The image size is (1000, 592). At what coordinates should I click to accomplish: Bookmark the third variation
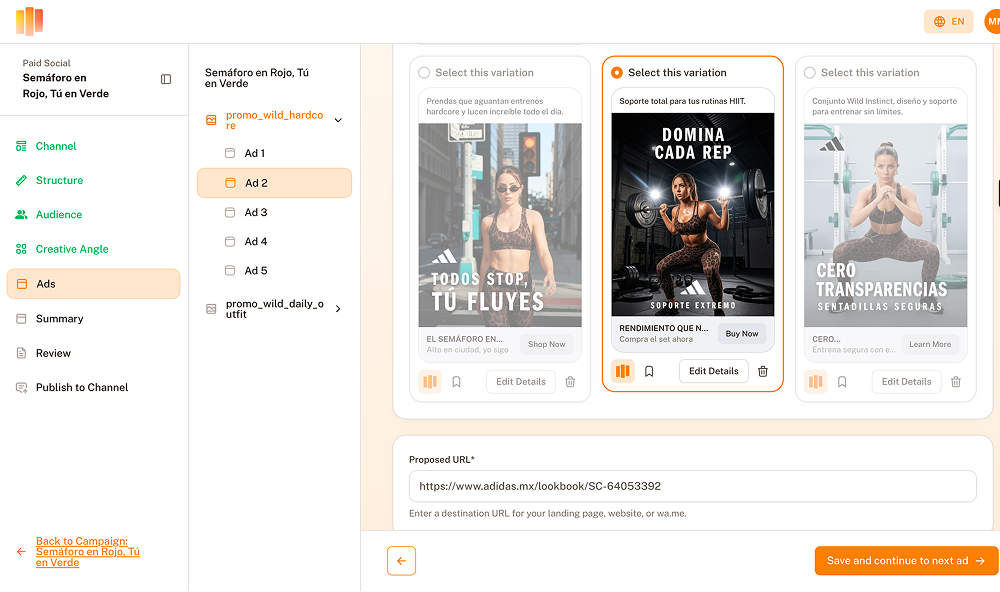(842, 382)
